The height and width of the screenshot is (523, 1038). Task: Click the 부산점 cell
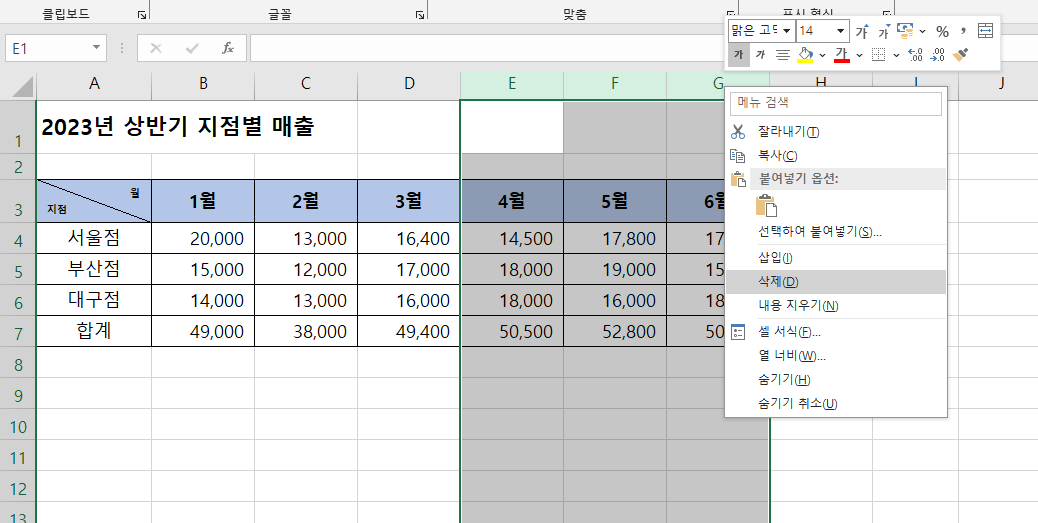[94, 269]
